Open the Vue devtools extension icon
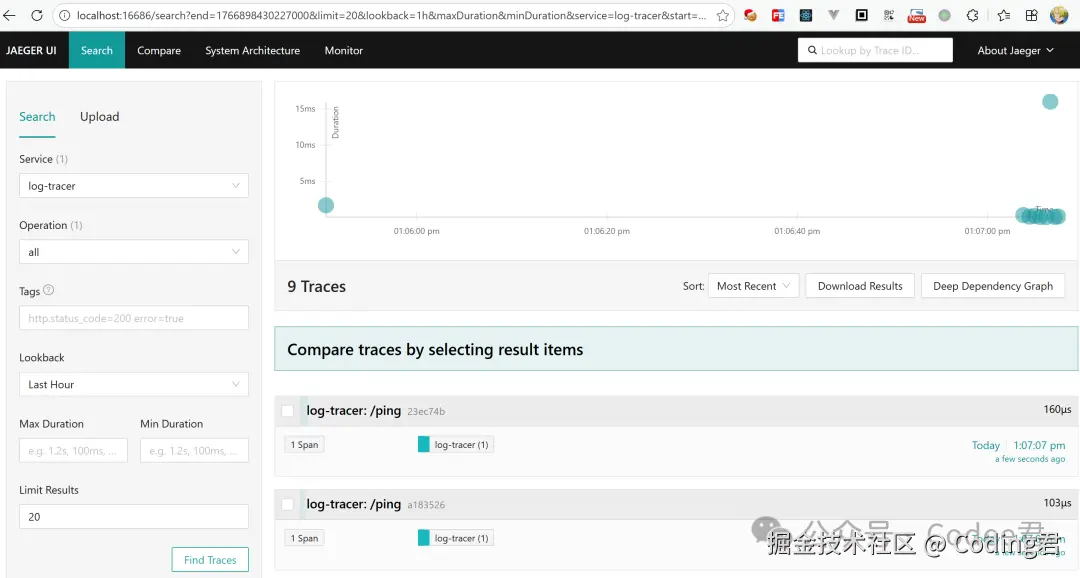Image resolution: width=1080 pixels, height=578 pixels. coord(833,15)
